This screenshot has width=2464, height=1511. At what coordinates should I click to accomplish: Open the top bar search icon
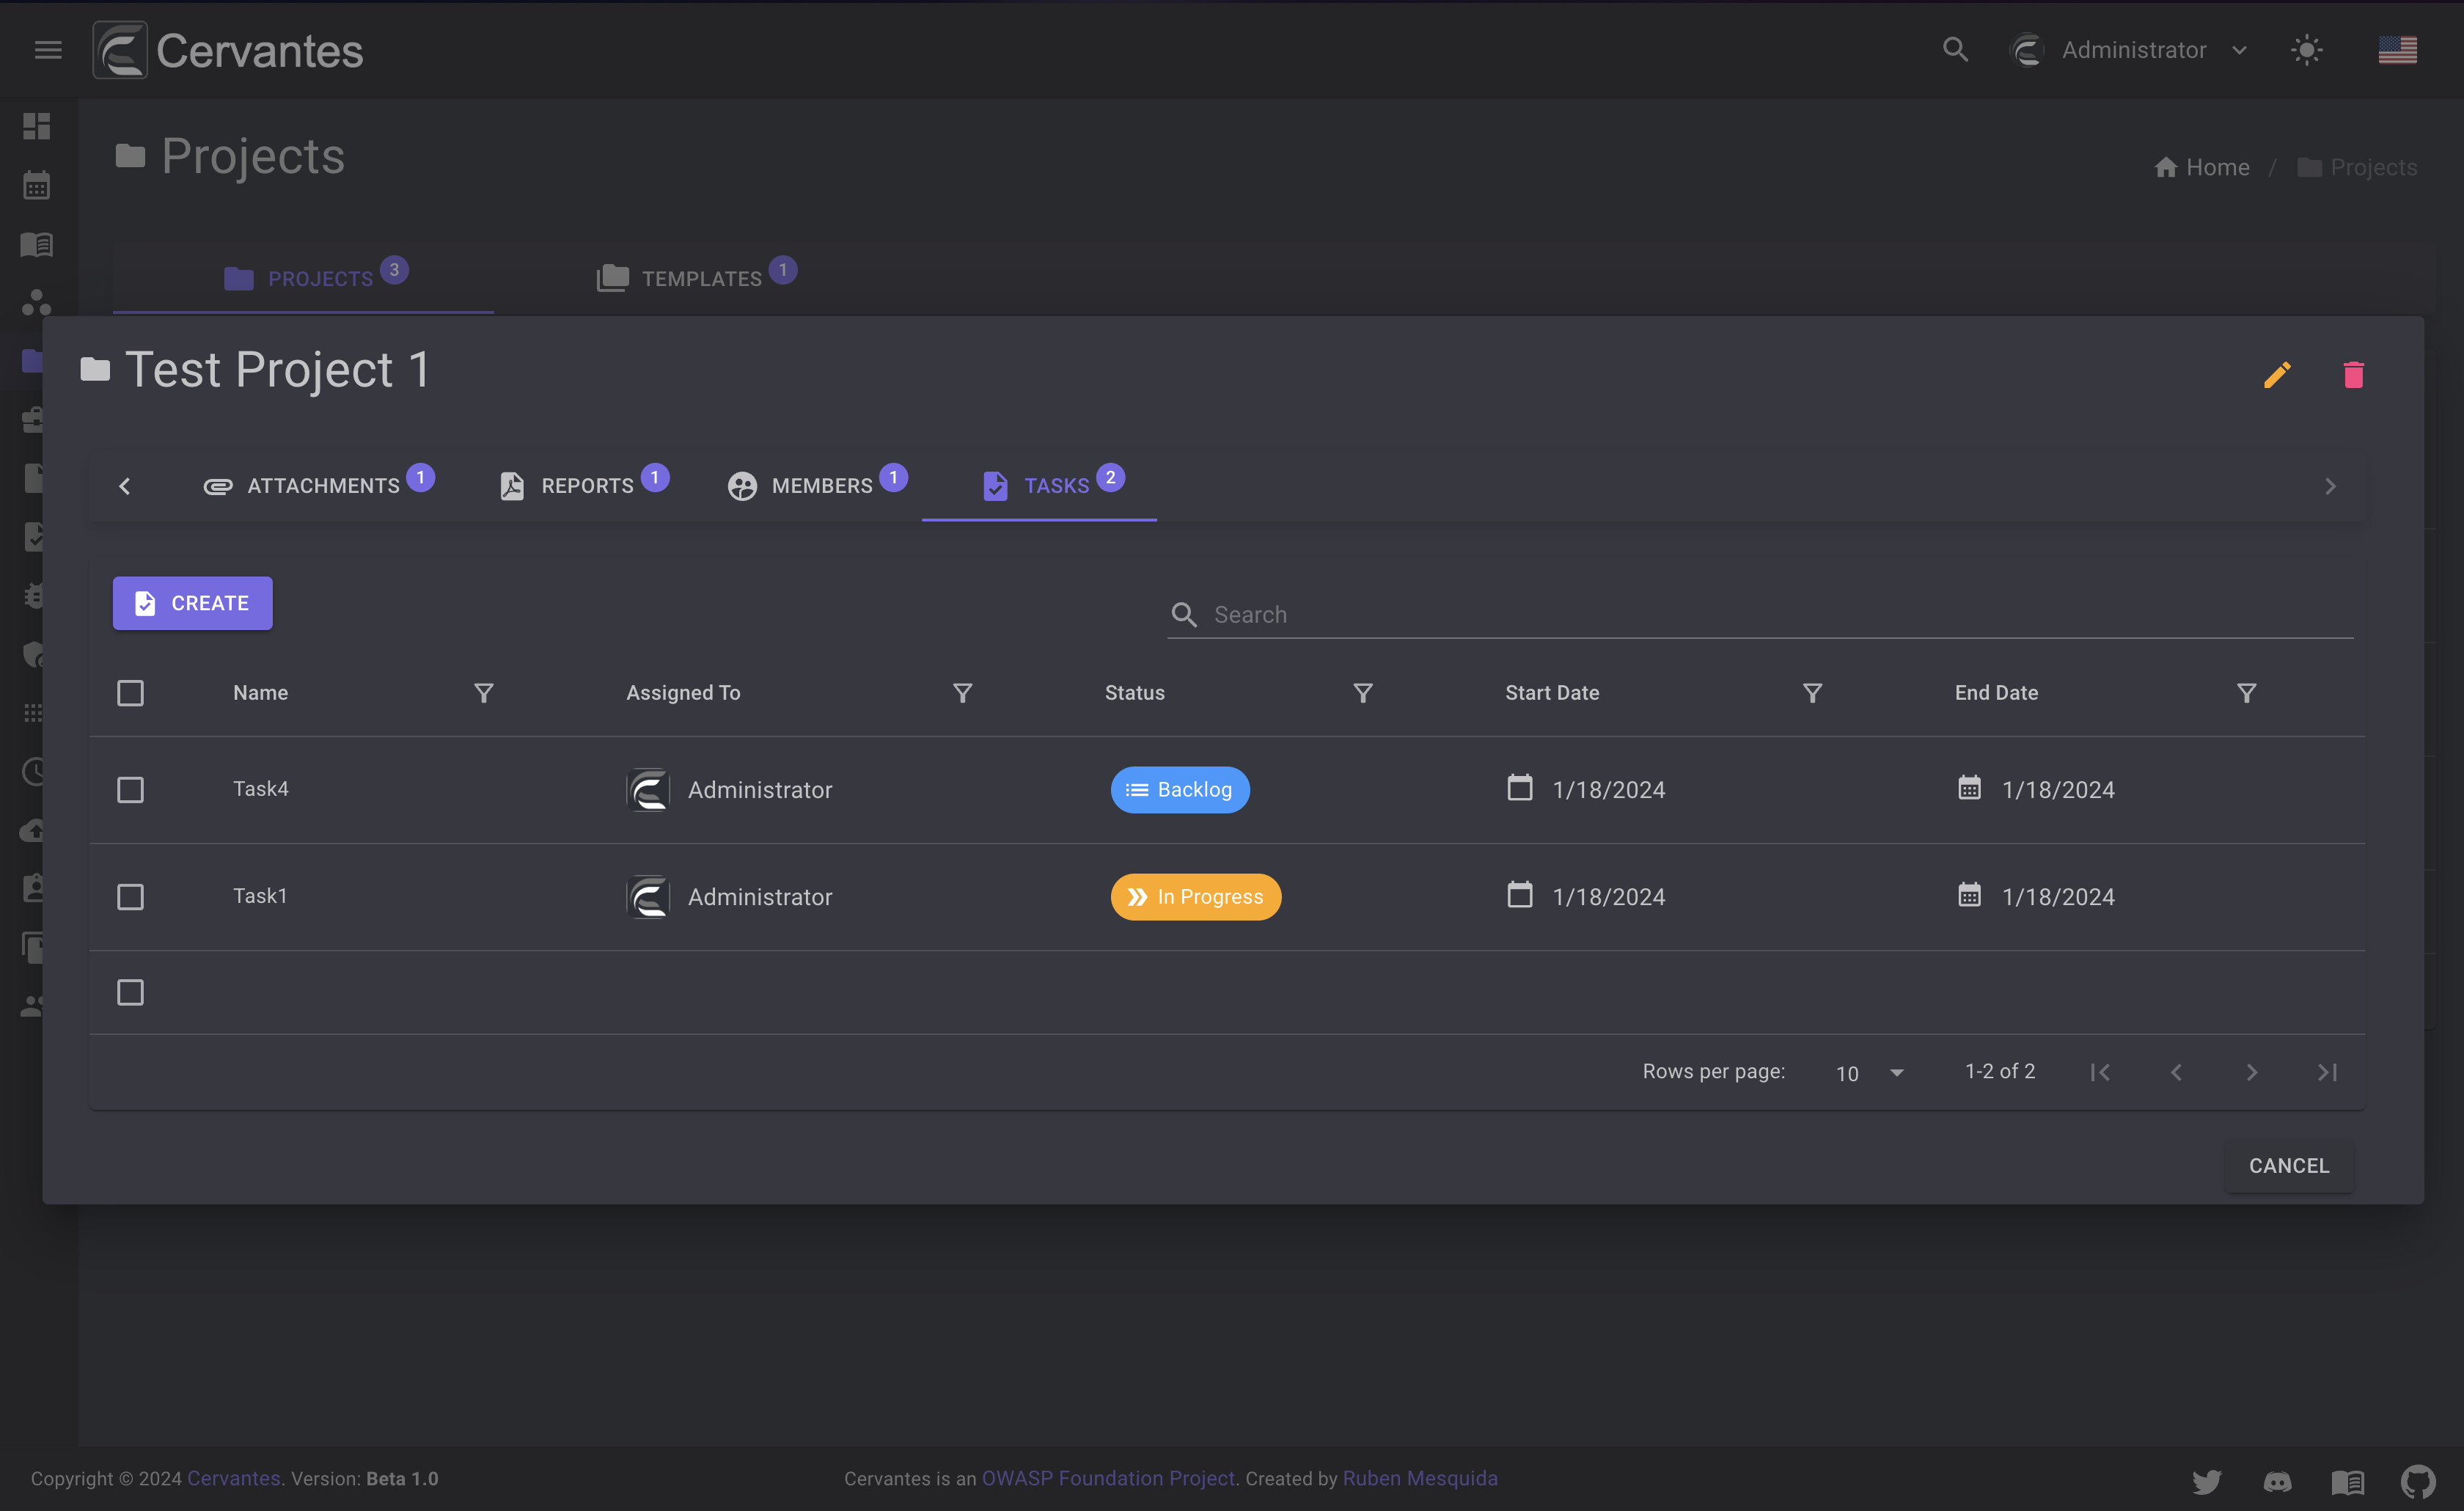click(1955, 50)
